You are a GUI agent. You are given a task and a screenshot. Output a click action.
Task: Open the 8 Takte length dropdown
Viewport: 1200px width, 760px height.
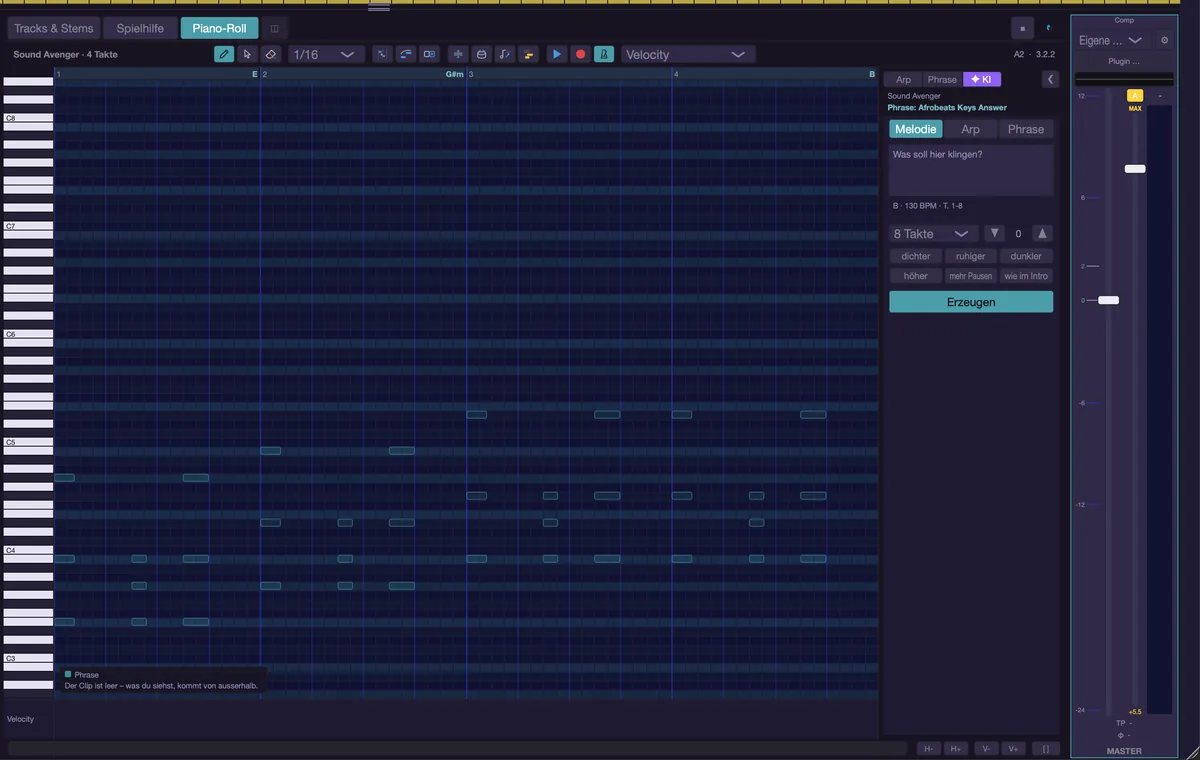(x=934, y=233)
